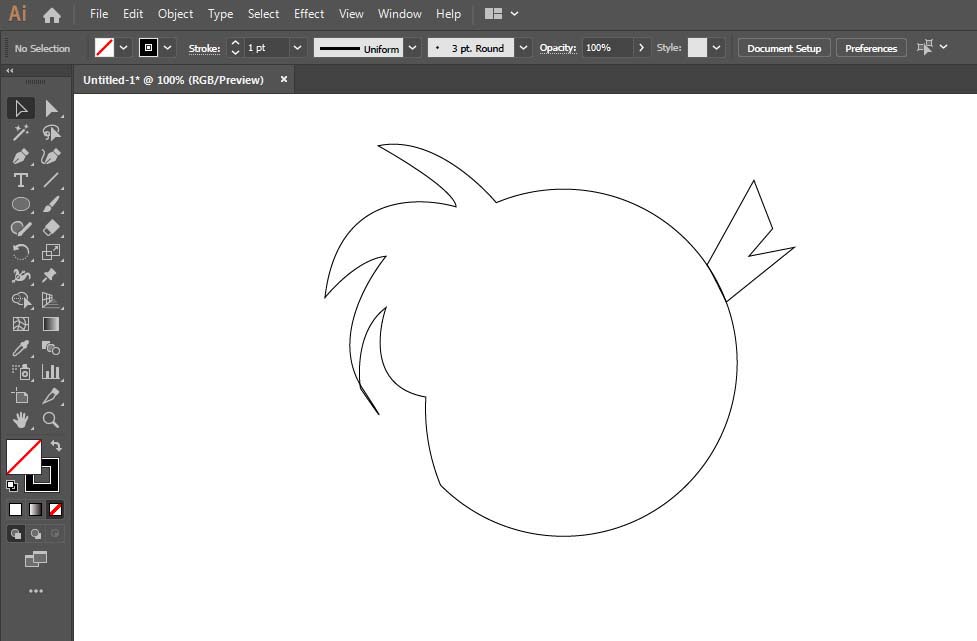Select the Ellipse tool
The image size is (977, 641).
coord(21,204)
